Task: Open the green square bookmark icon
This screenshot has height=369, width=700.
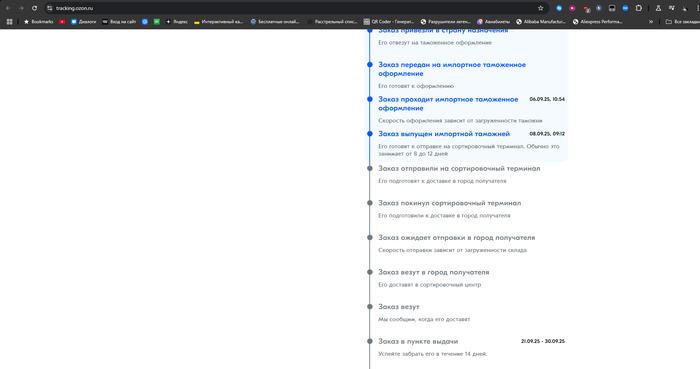Action: (157, 21)
